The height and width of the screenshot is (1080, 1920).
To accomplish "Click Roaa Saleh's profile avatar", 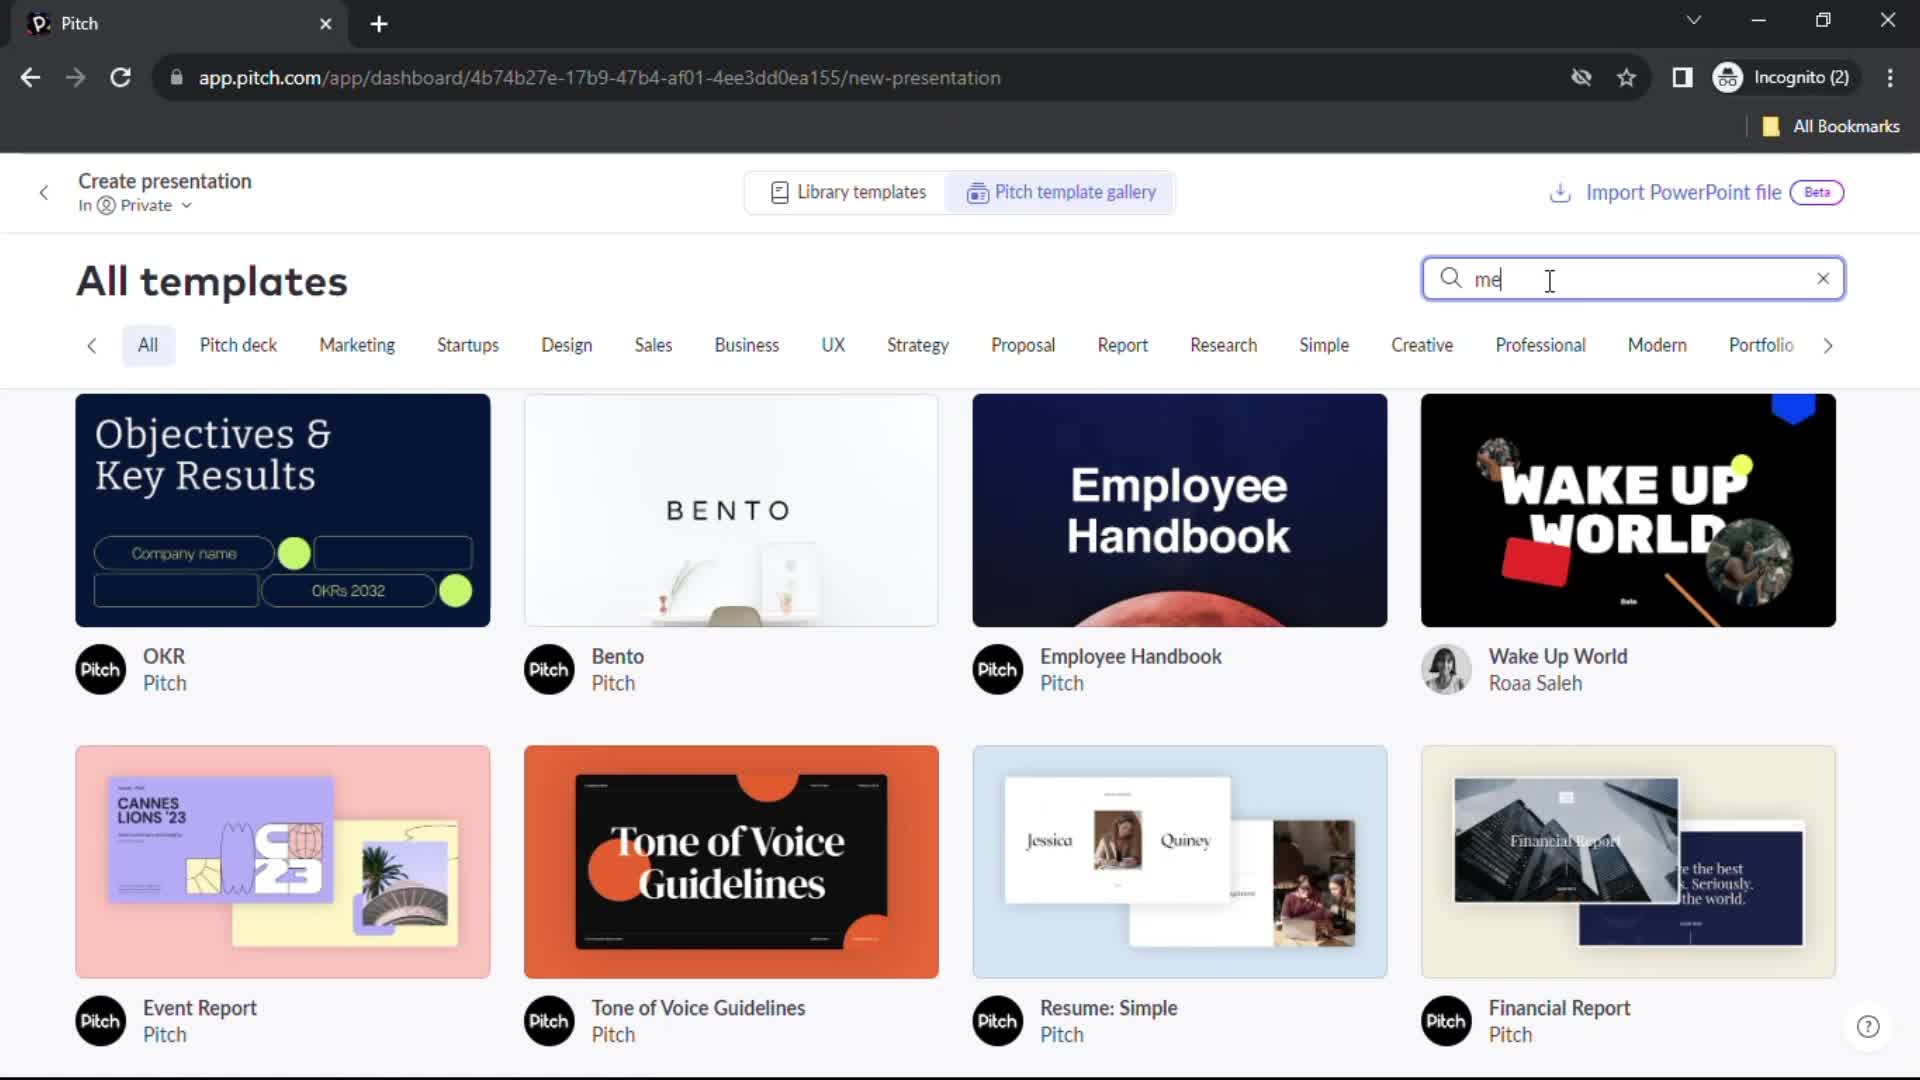I will coord(1446,670).
